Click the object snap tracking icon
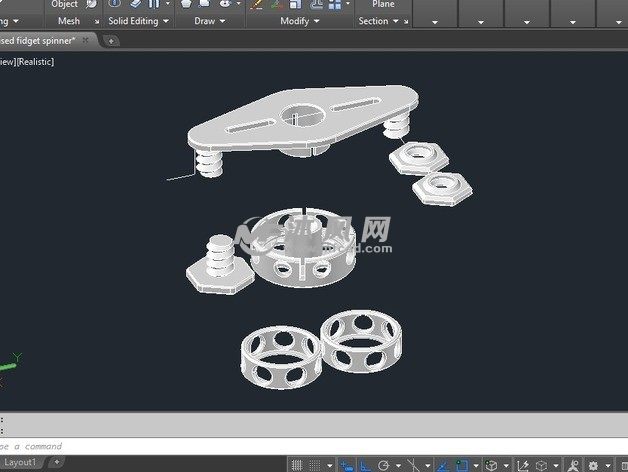 pyautogui.click(x=441, y=465)
